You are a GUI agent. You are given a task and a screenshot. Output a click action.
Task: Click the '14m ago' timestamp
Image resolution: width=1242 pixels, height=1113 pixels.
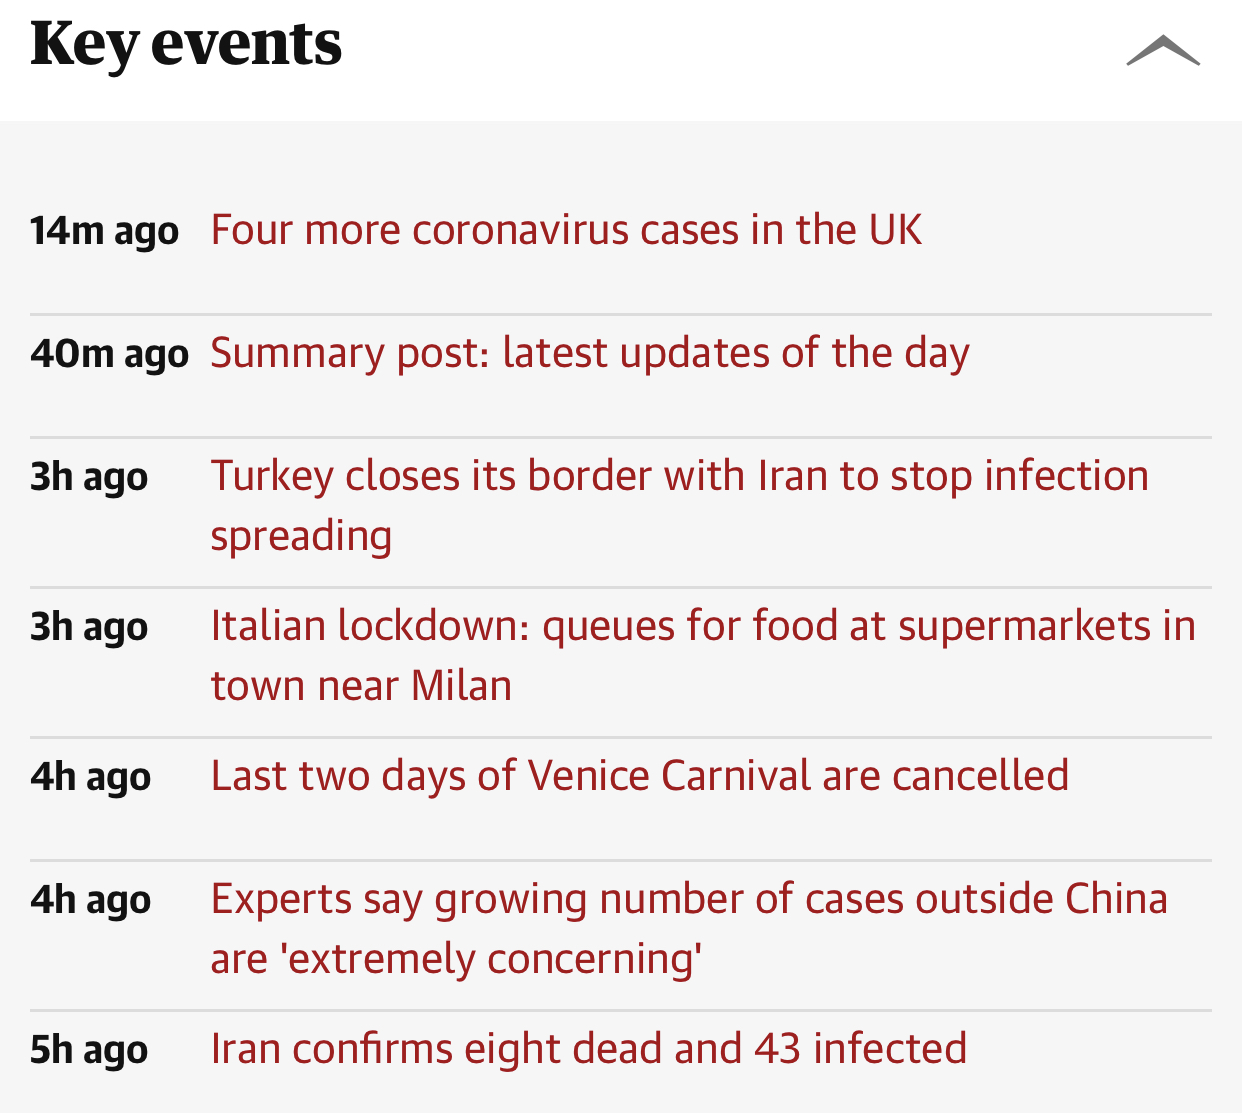pyautogui.click(x=104, y=231)
